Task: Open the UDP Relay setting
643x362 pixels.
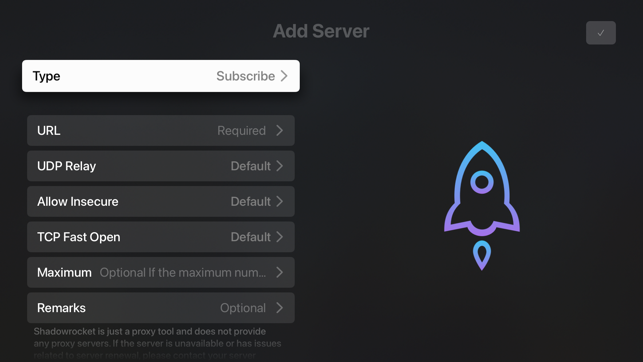Action: (x=161, y=166)
